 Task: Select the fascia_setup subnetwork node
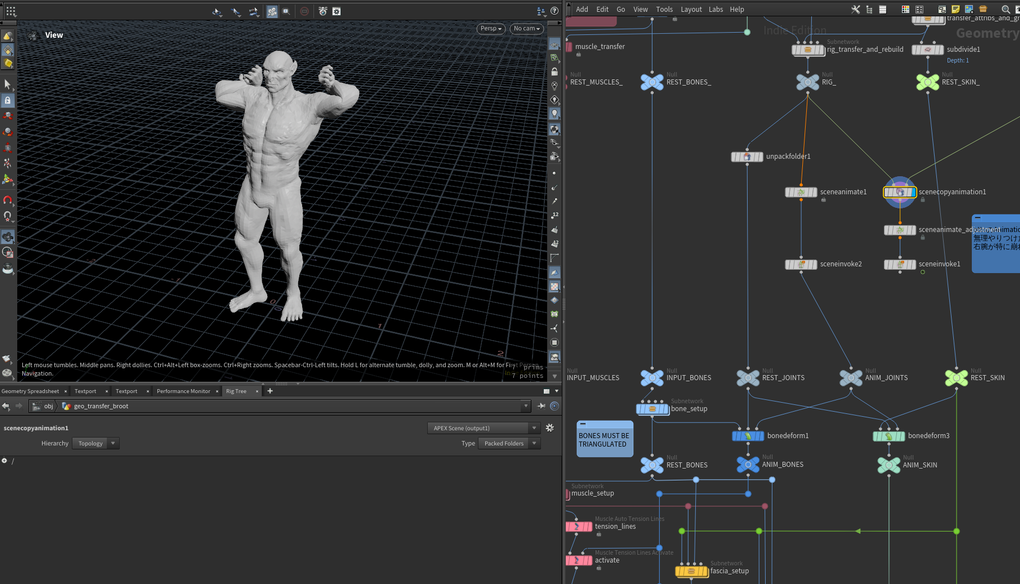691,571
